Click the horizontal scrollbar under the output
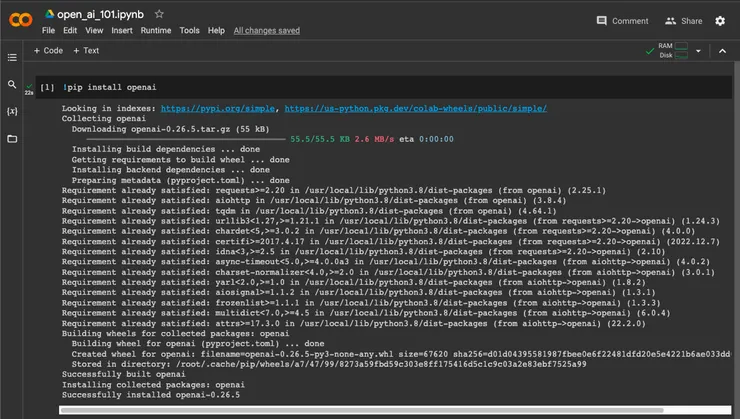Screen dimensions: 740x419 pyautogui.click(x=362, y=410)
